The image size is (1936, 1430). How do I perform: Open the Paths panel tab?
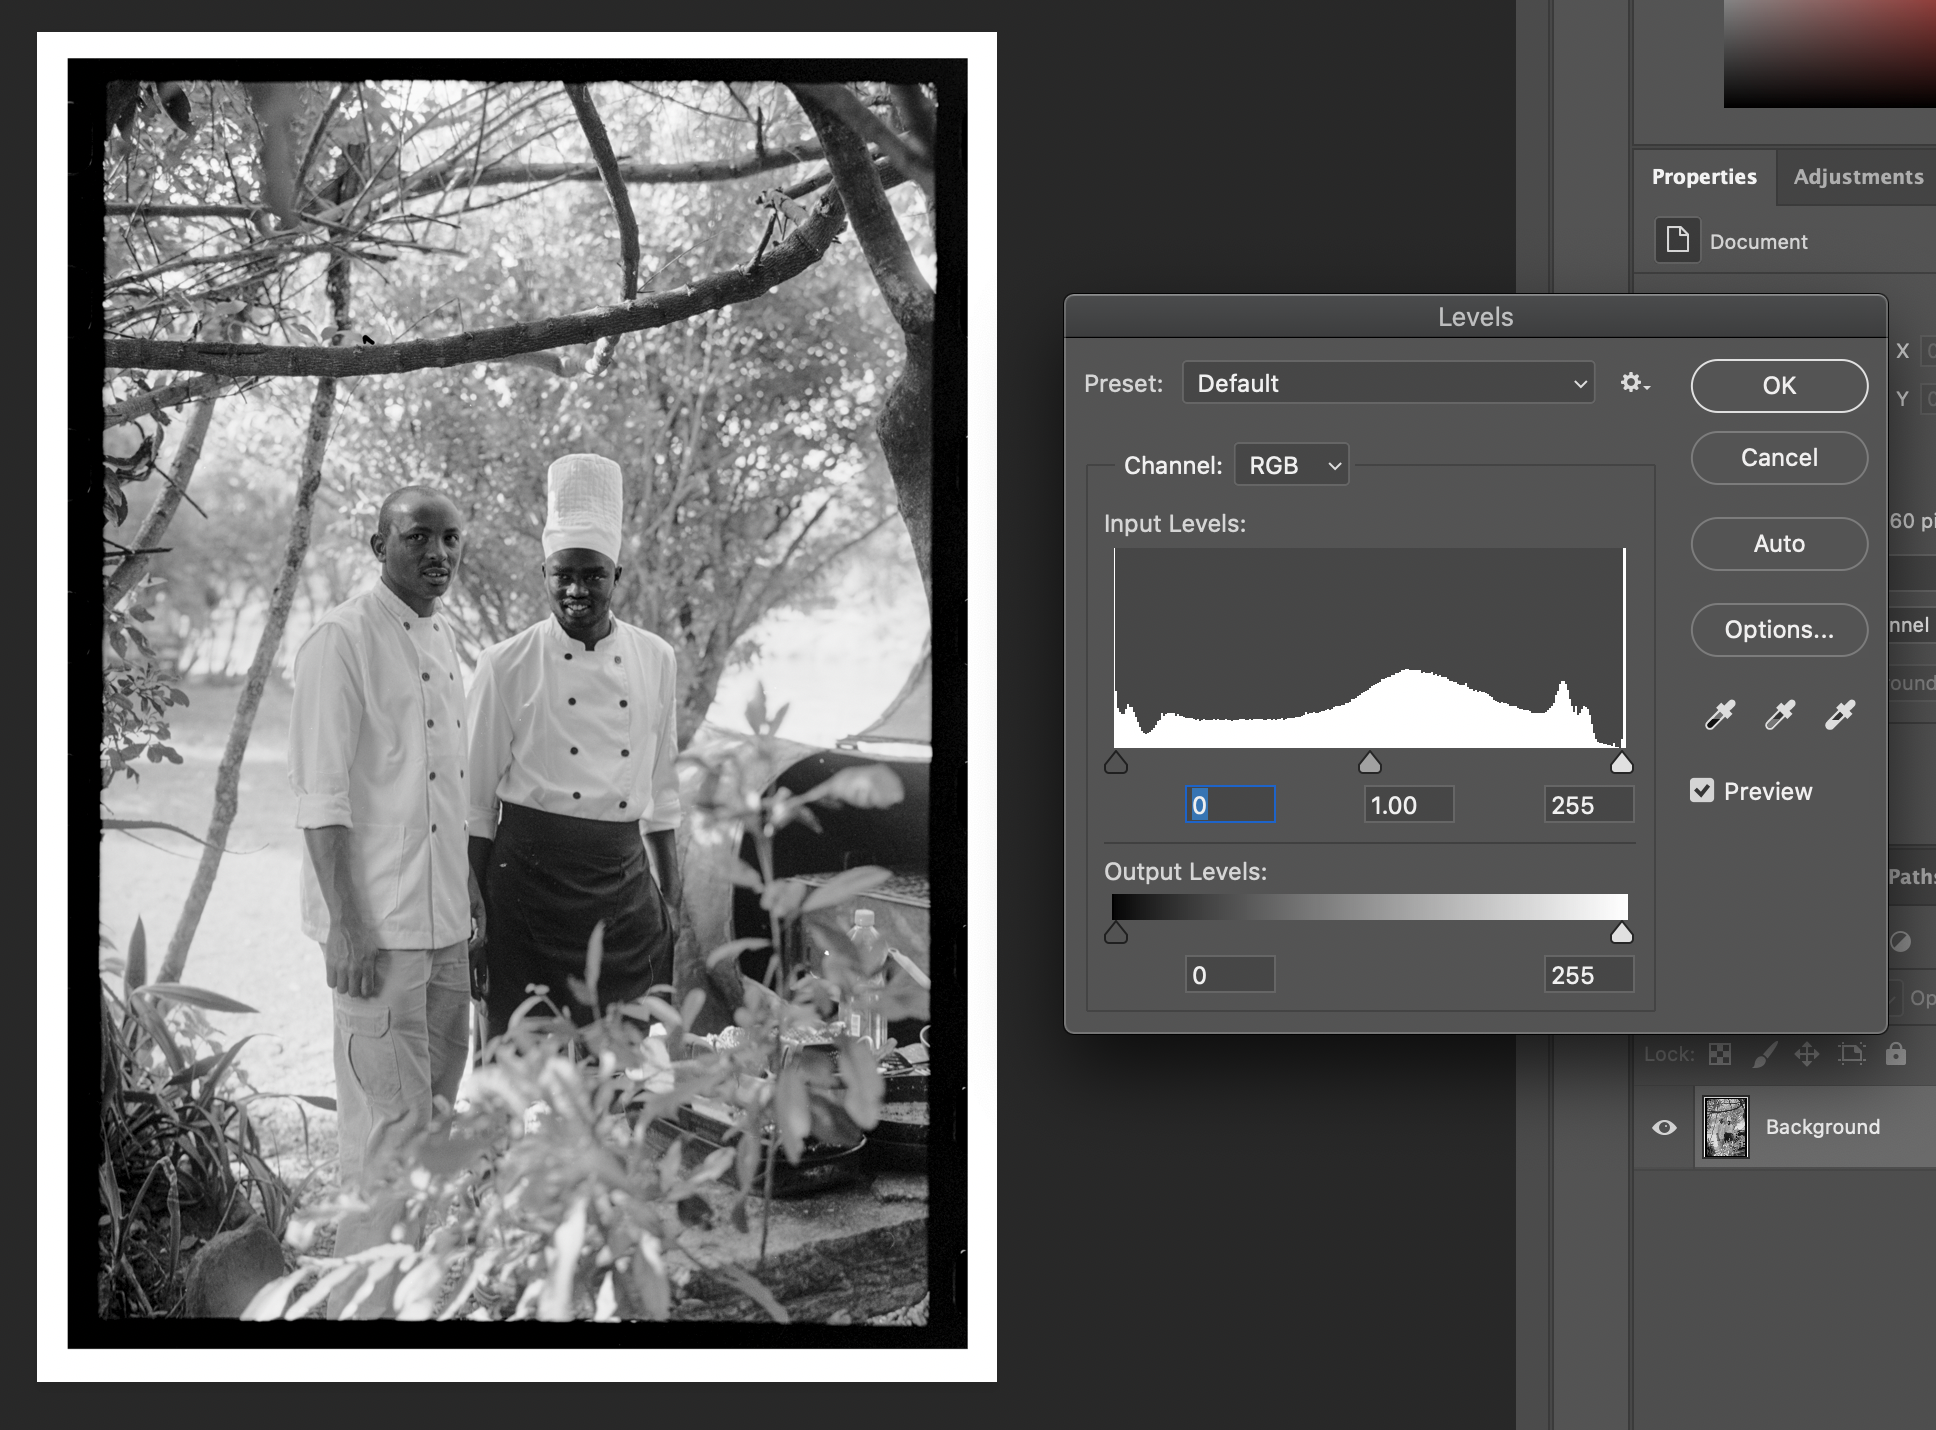pyautogui.click(x=1912, y=877)
